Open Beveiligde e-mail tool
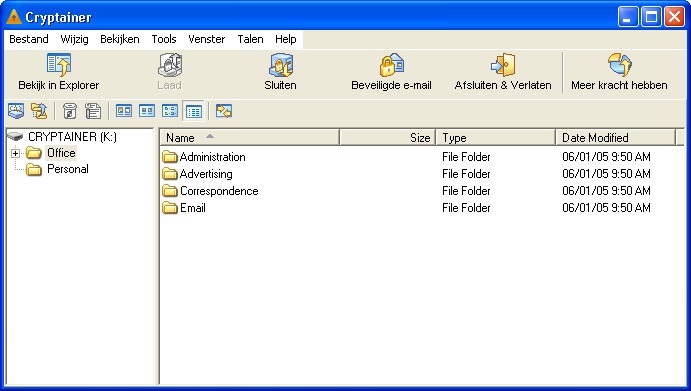691x391 pixels. [391, 72]
